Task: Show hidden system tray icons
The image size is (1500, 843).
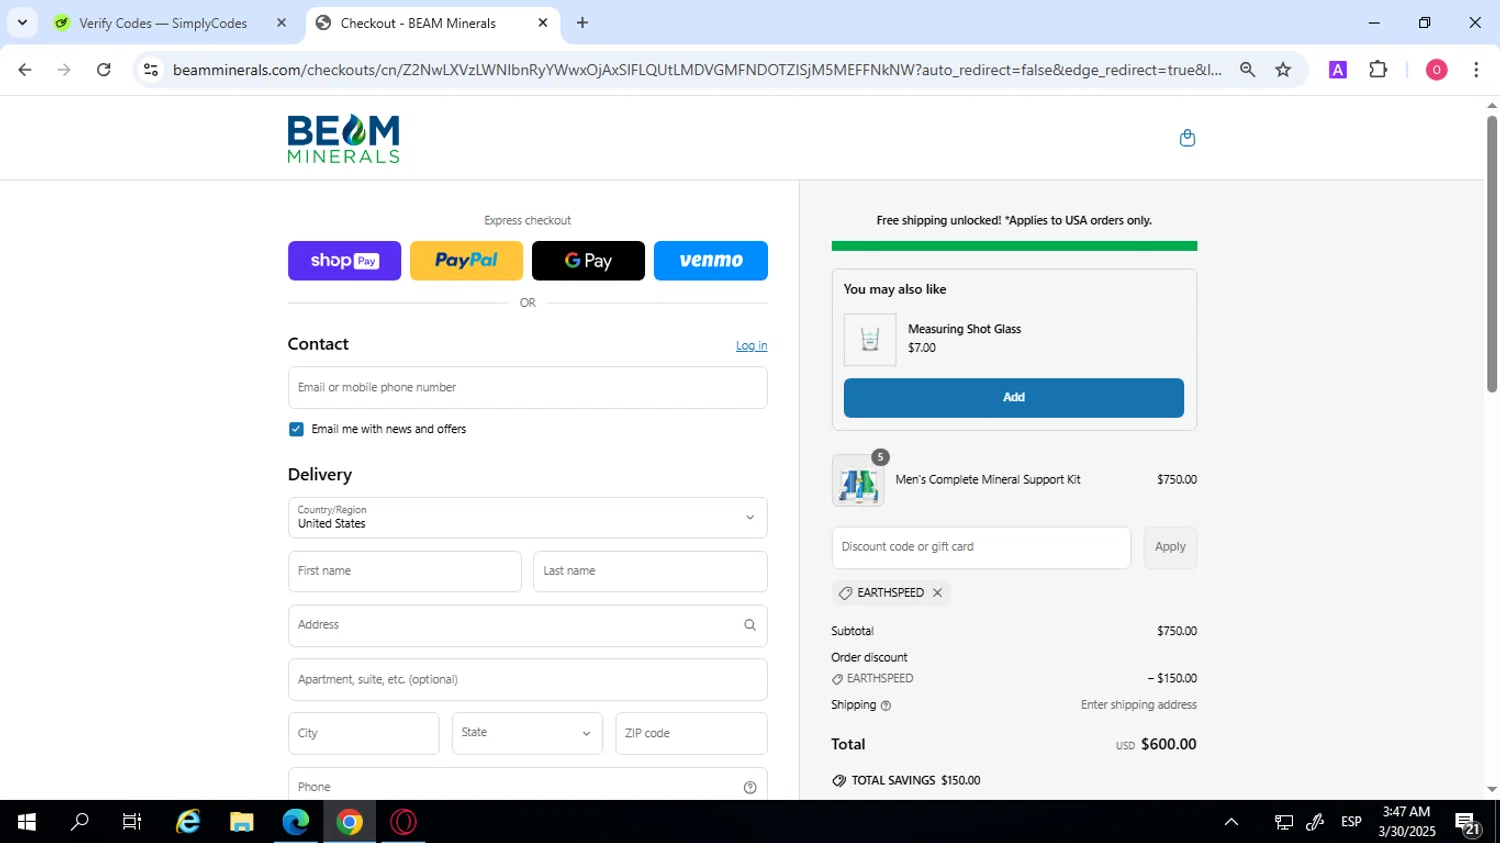Action: point(1231,822)
